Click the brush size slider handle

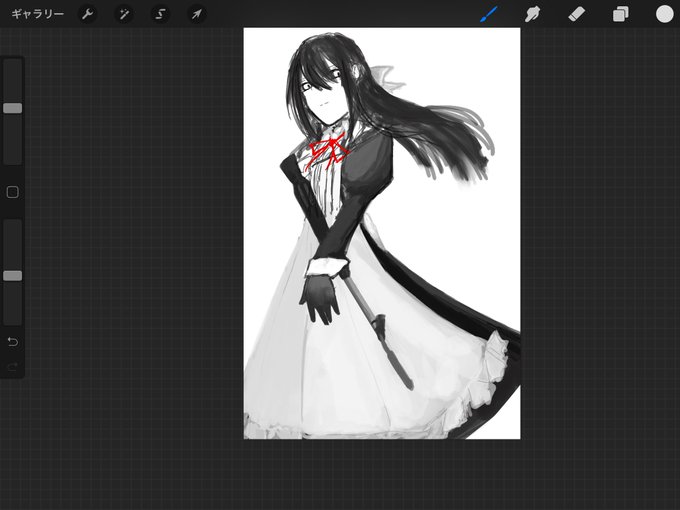coord(13,108)
